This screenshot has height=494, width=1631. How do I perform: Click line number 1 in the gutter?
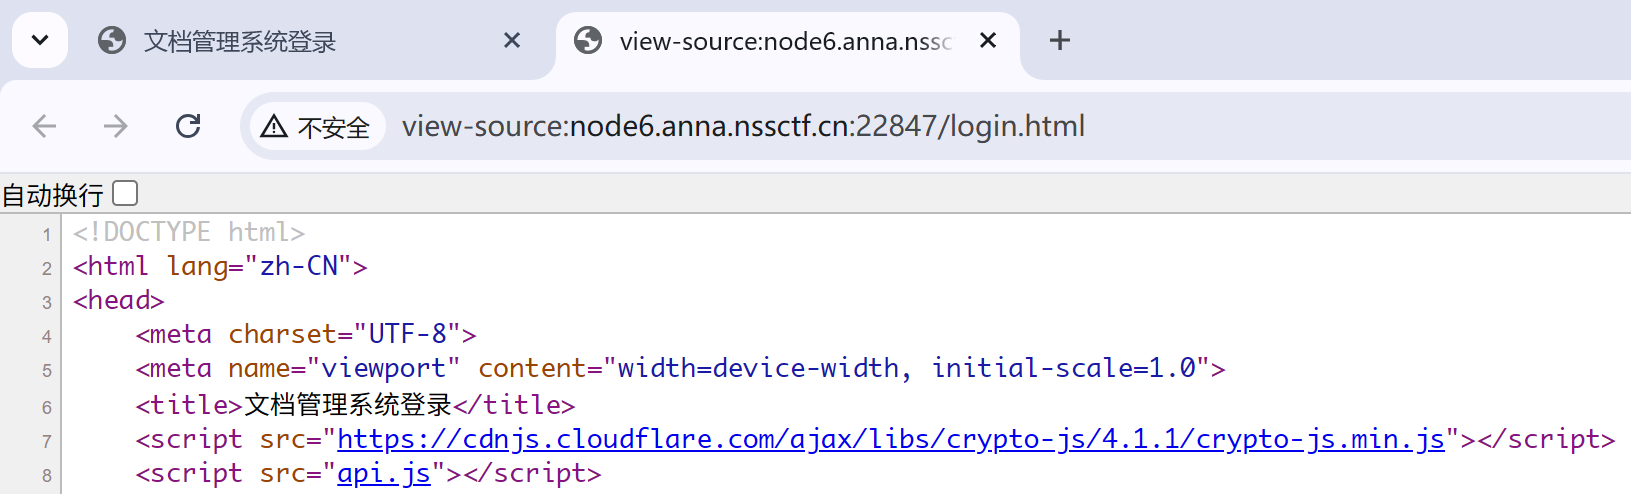coord(47,235)
